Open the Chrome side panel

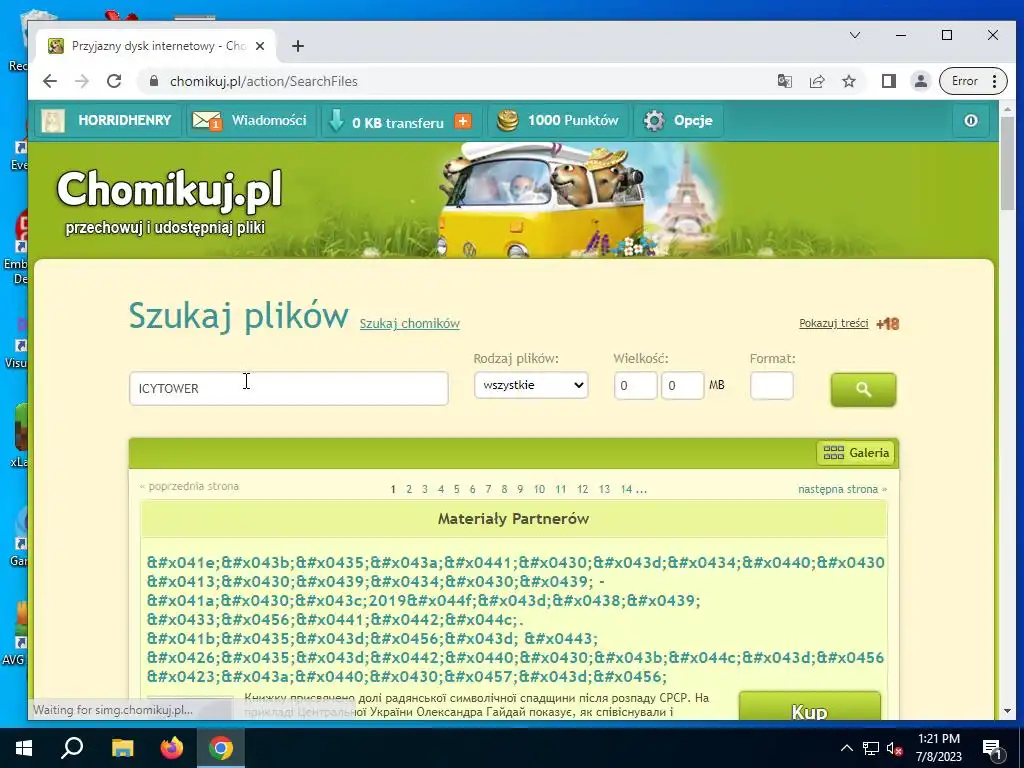(x=888, y=81)
